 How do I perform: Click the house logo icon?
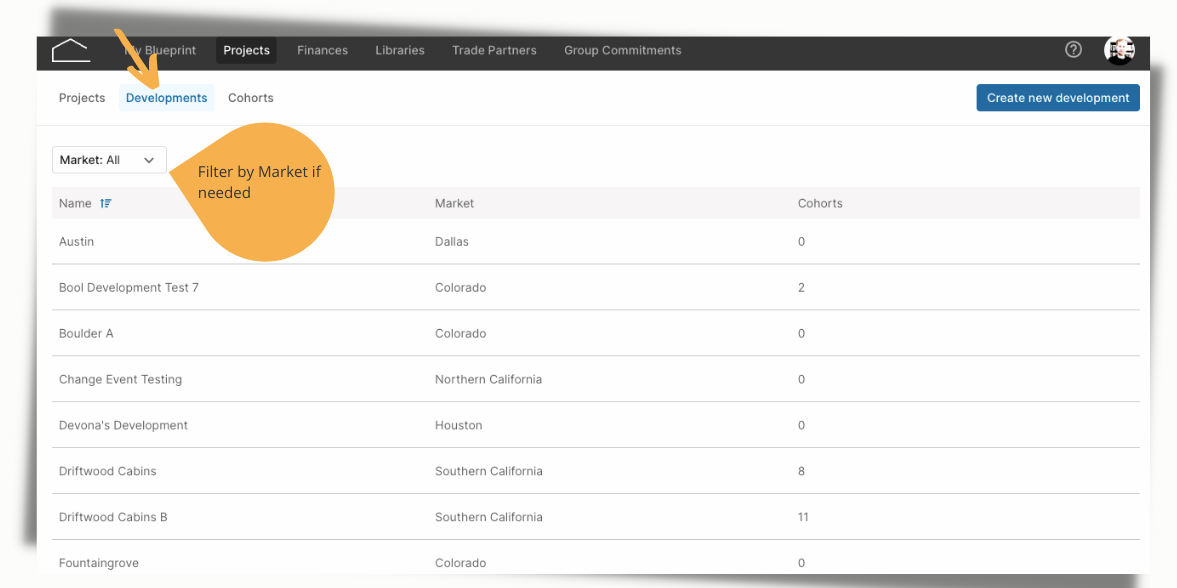tap(71, 50)
